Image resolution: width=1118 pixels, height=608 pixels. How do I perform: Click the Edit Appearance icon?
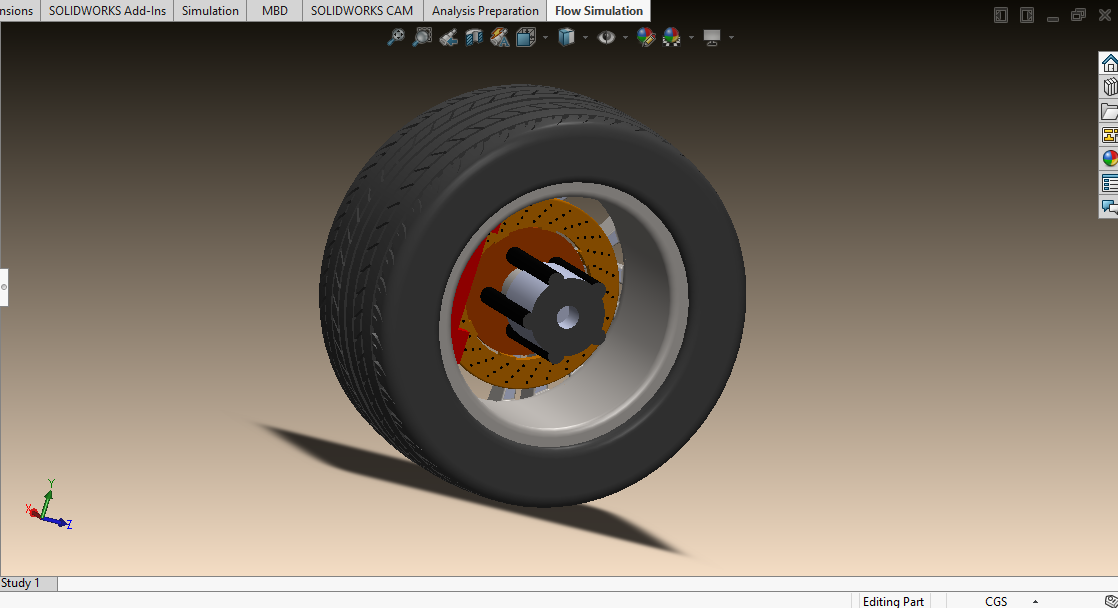point(646,37)
